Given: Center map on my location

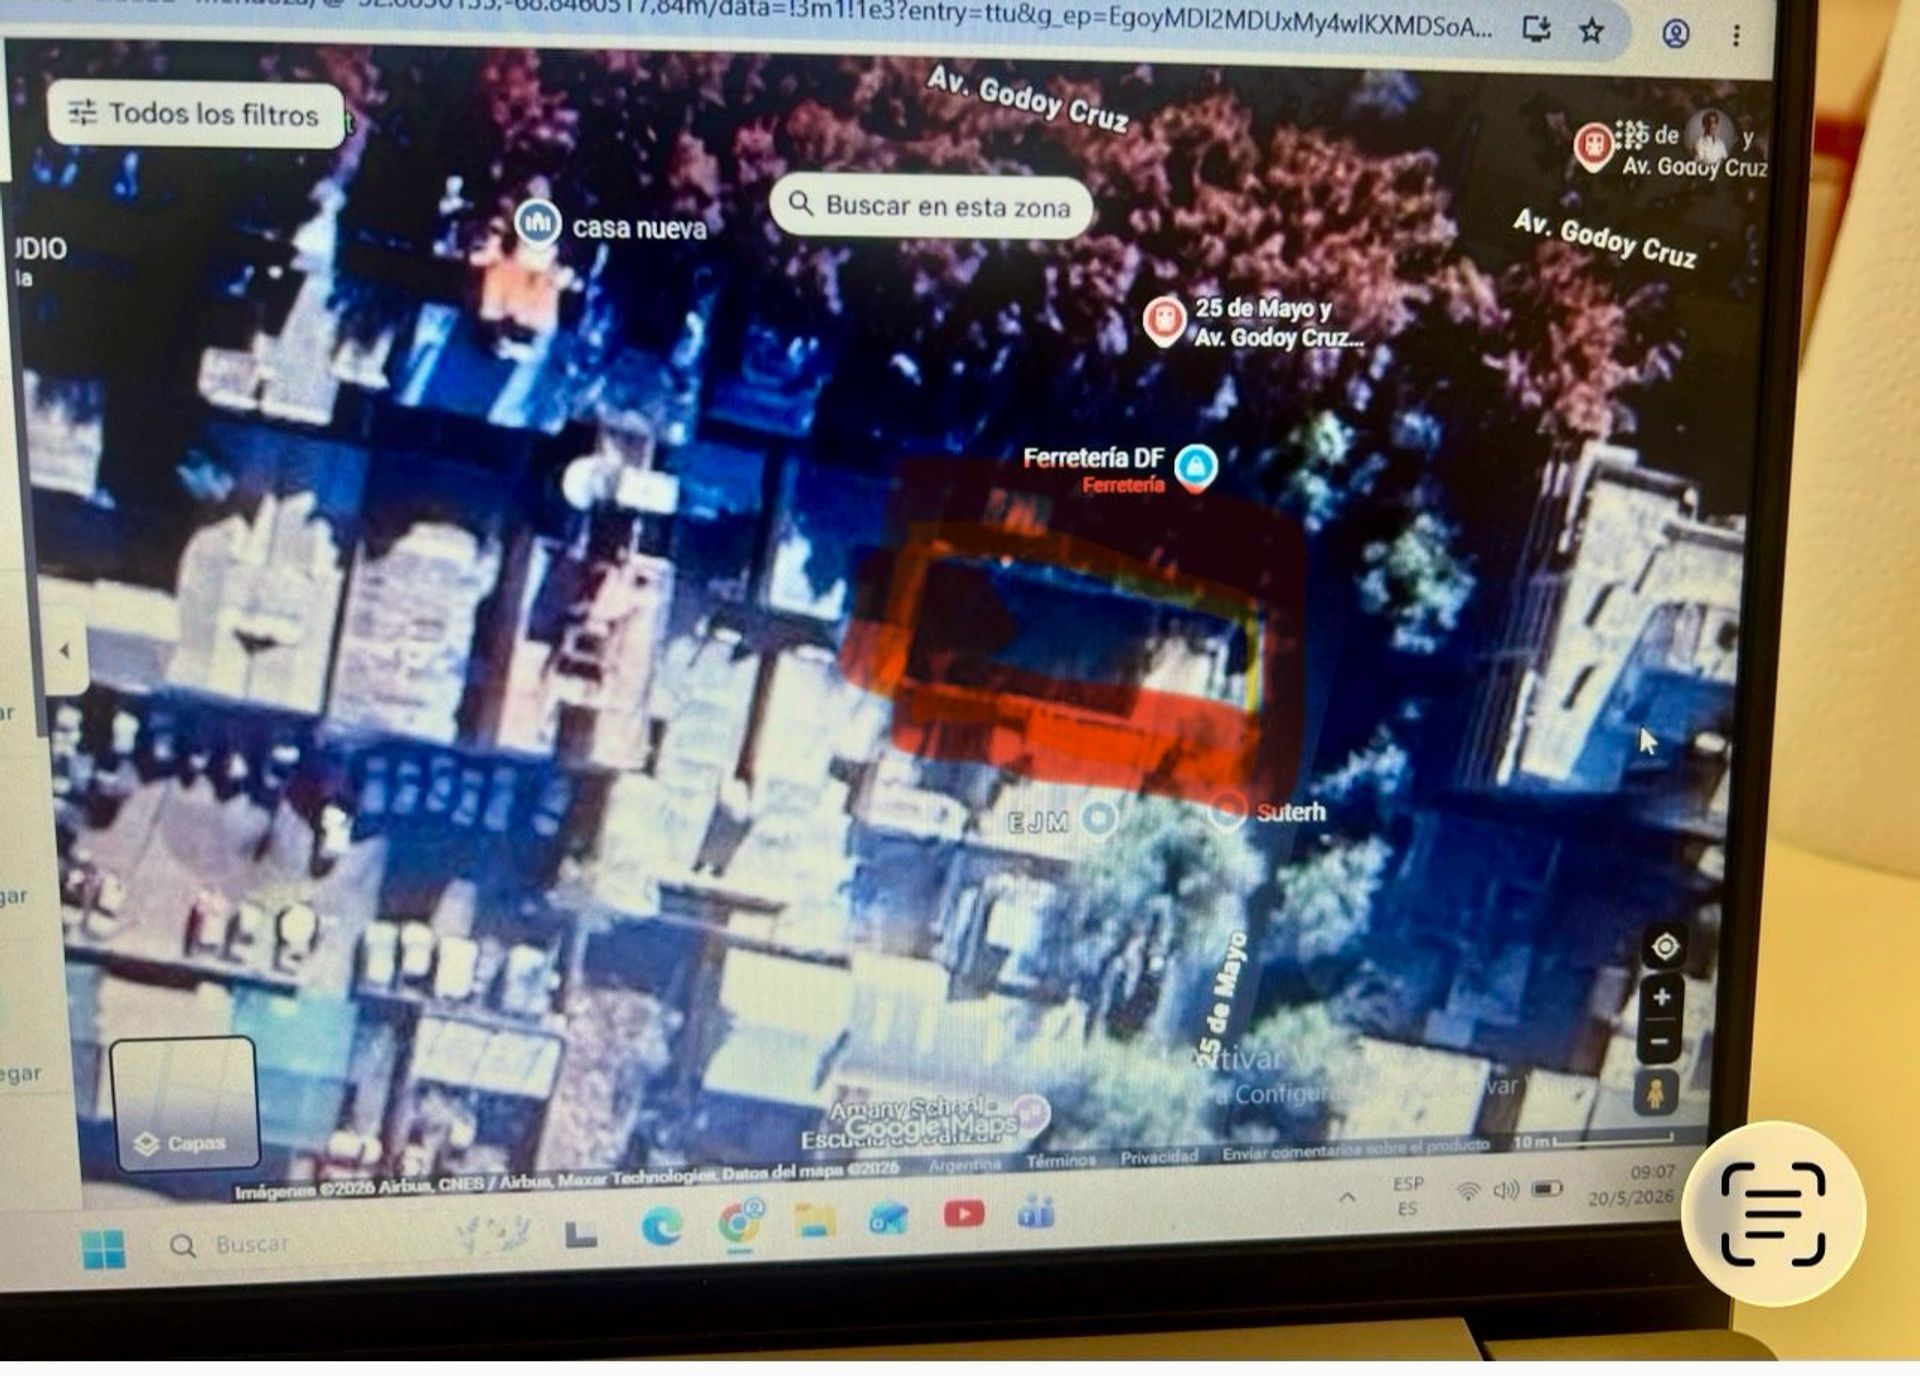Looking at the screenshot, I should (1665, 946).
